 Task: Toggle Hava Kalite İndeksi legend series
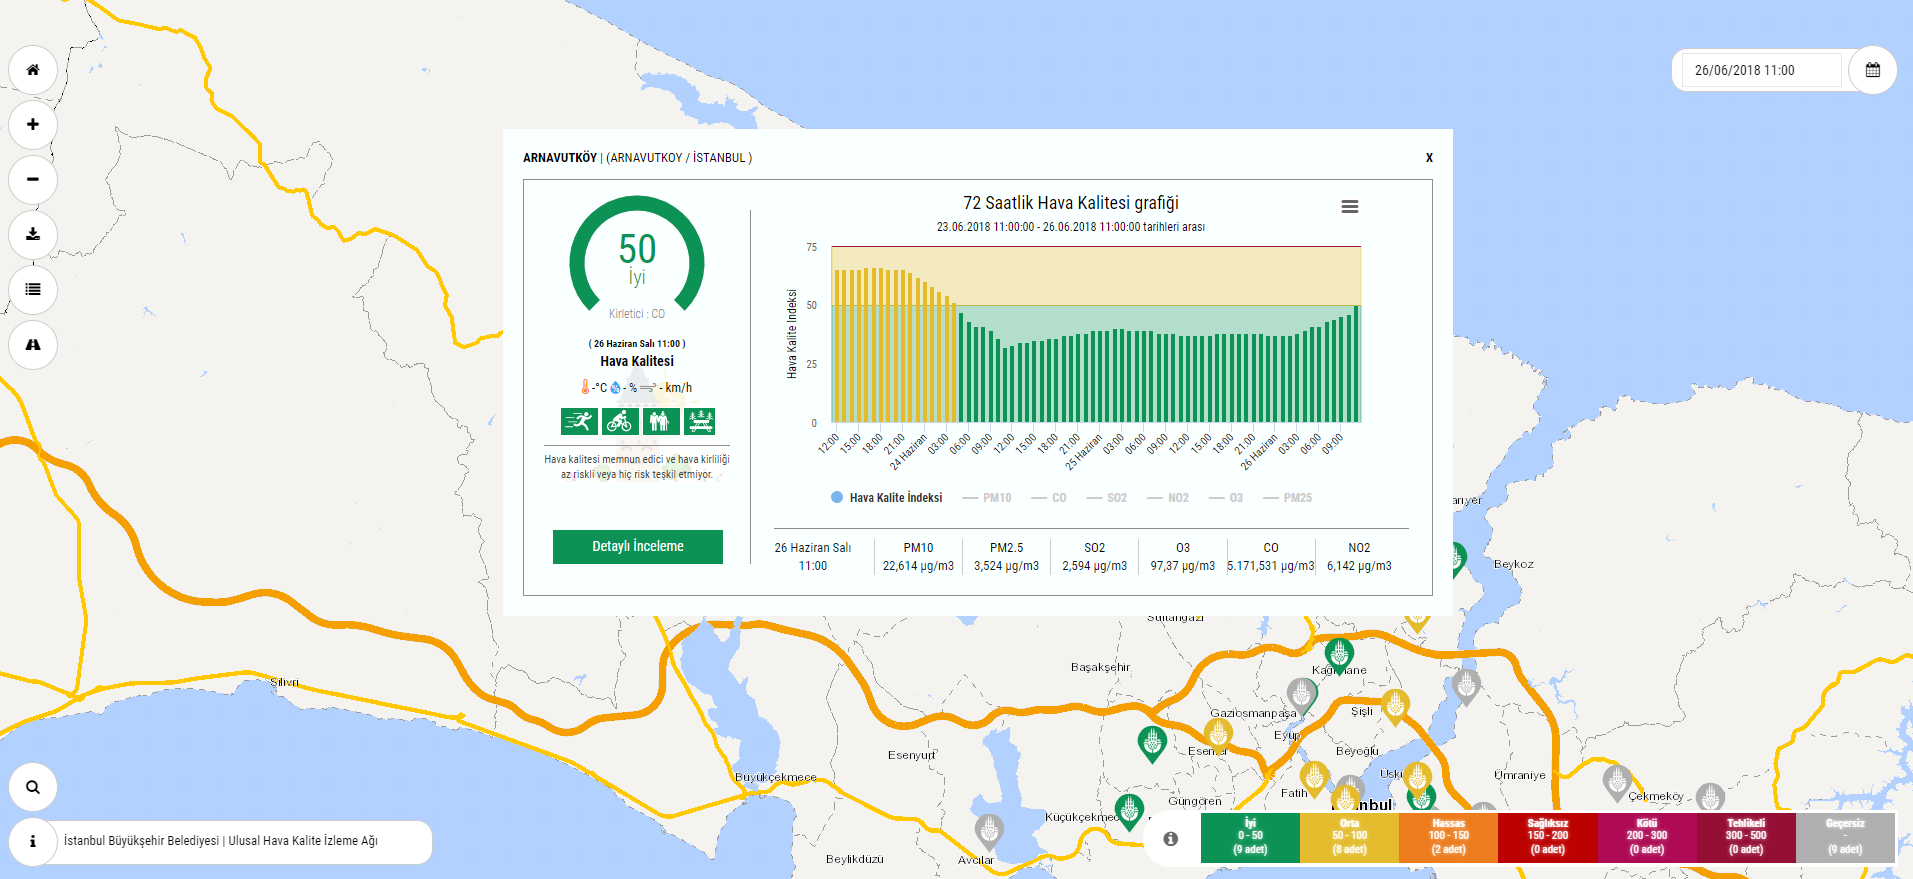(x=887, y=498)
